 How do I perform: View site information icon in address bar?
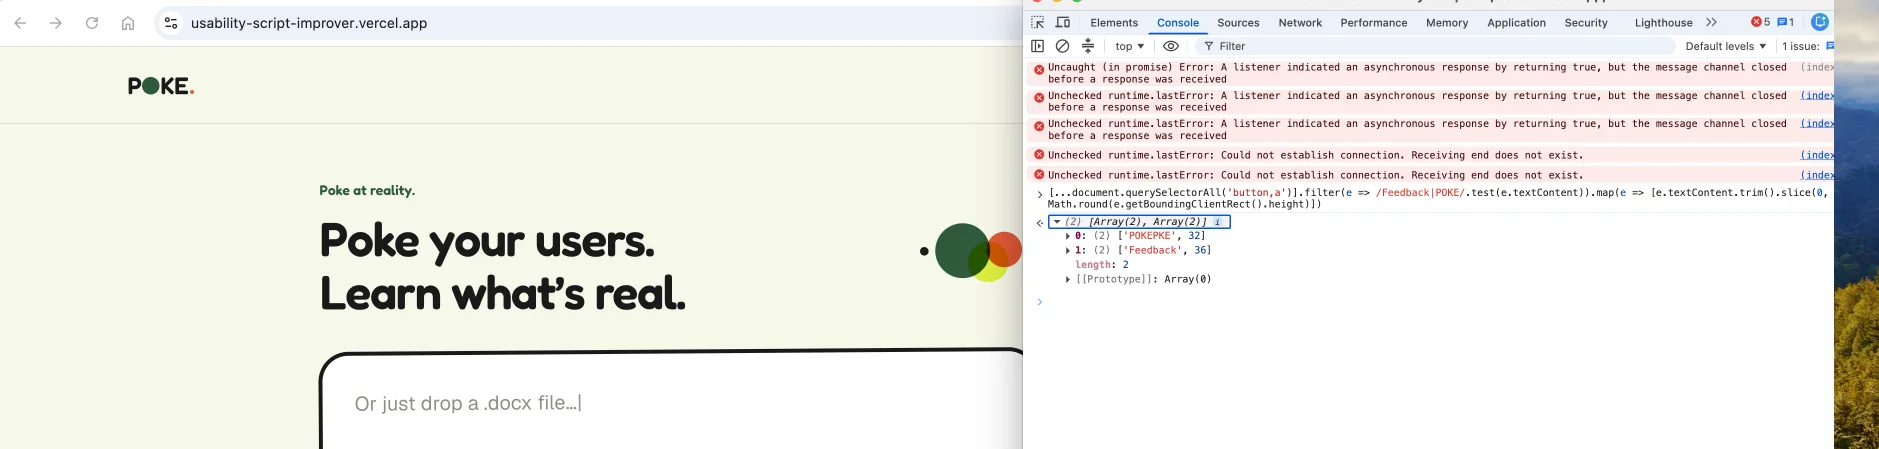pyautogui.click(x=171, y=23)
